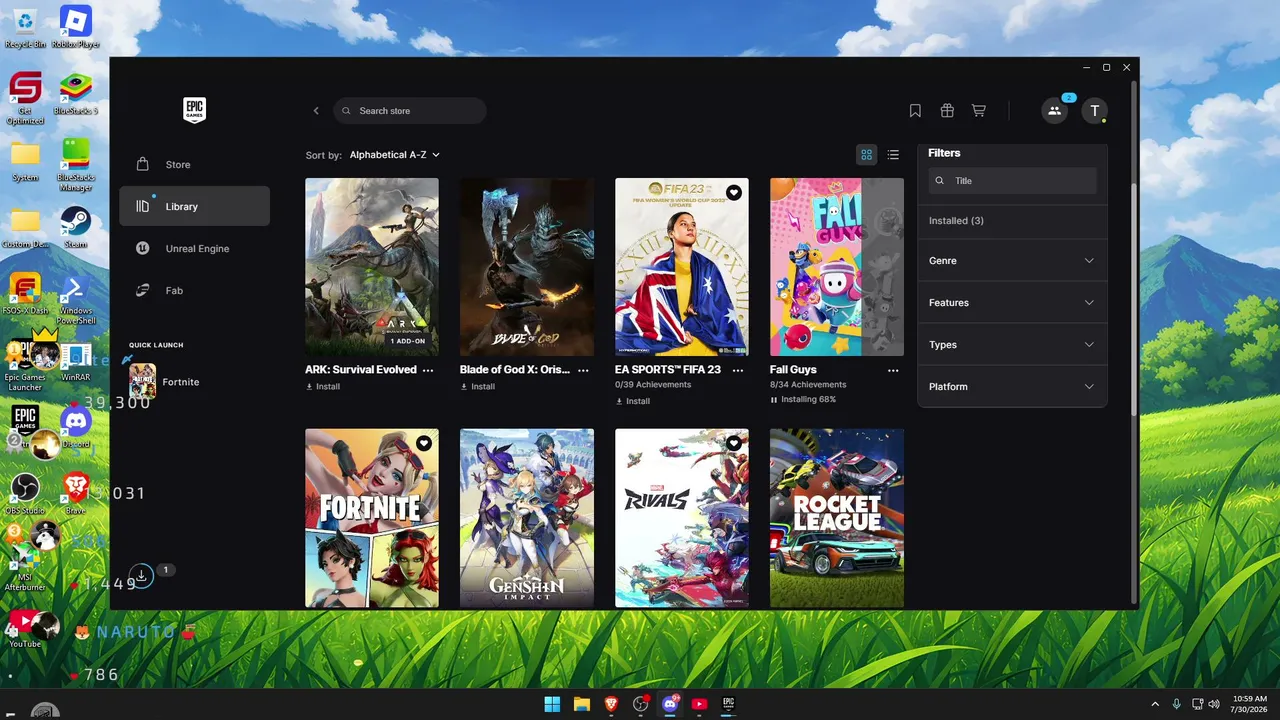Open the wishlist bookmark icon
This screenshot has width=1280, height=720.
[x=915, y=111]
